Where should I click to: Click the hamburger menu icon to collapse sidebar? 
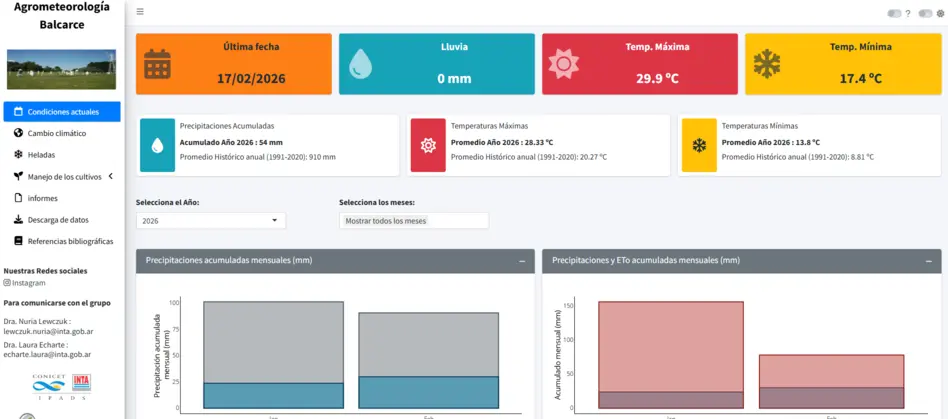(140, 12)
